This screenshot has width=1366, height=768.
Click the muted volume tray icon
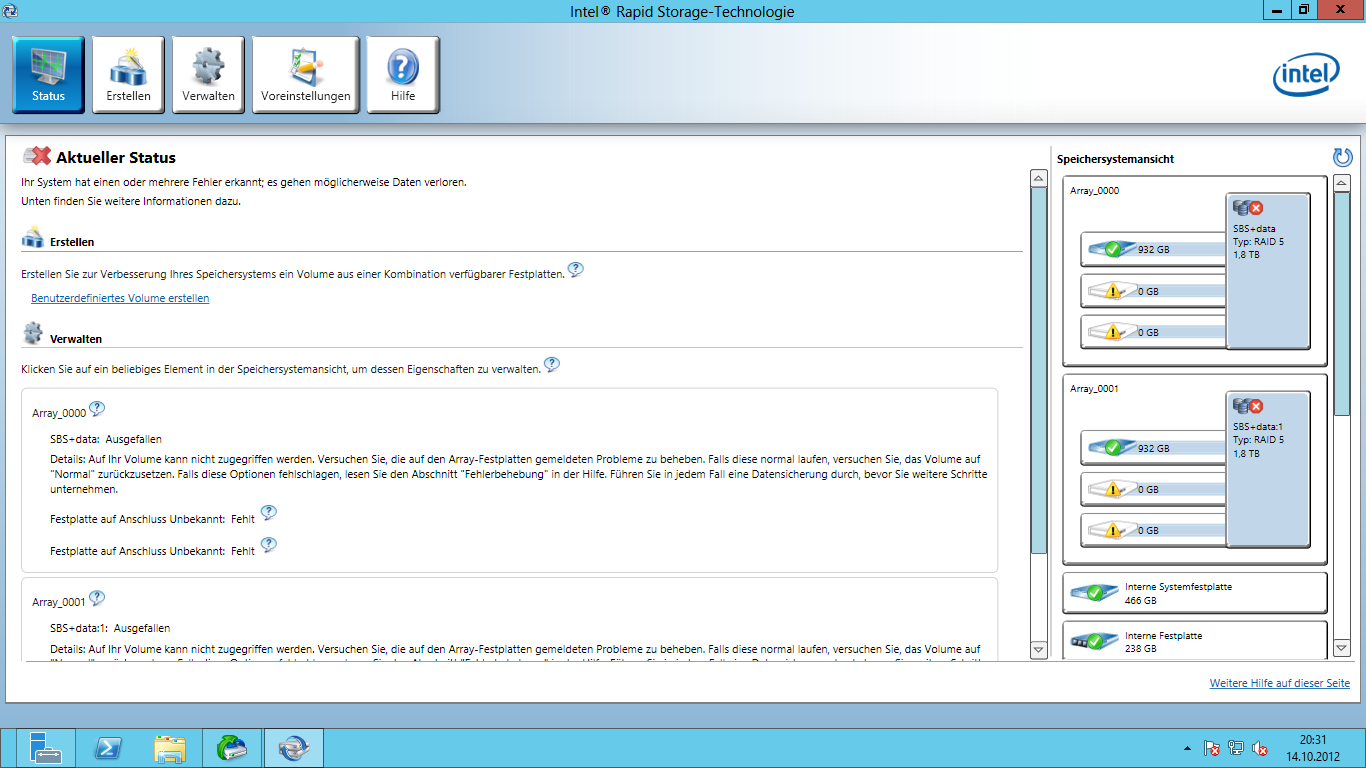[x=1261, y=748]
